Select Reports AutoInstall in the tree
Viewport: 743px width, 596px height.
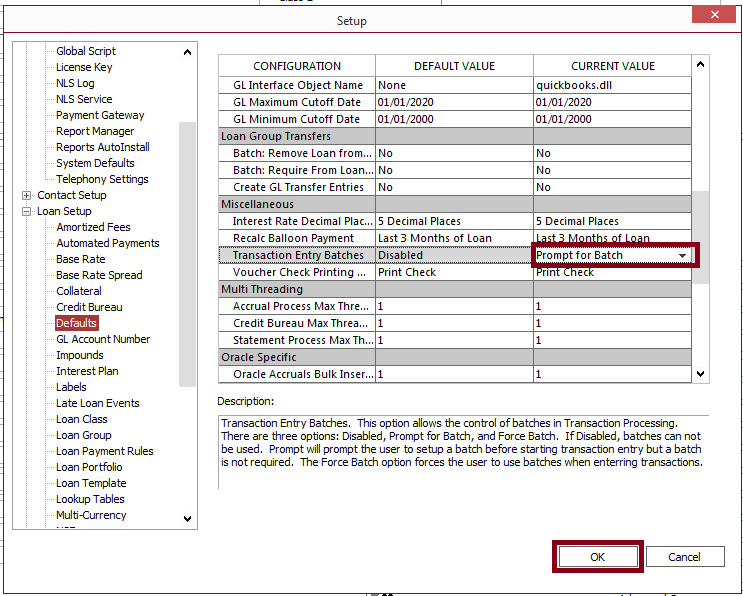click(x=103, y=147)
